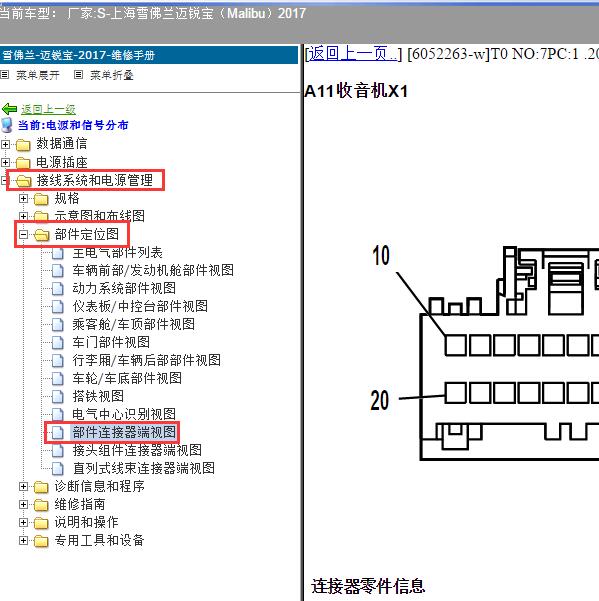599x601 pixels.
Task: Click pin label 10 in connector diagram
Action: point(381,256)
